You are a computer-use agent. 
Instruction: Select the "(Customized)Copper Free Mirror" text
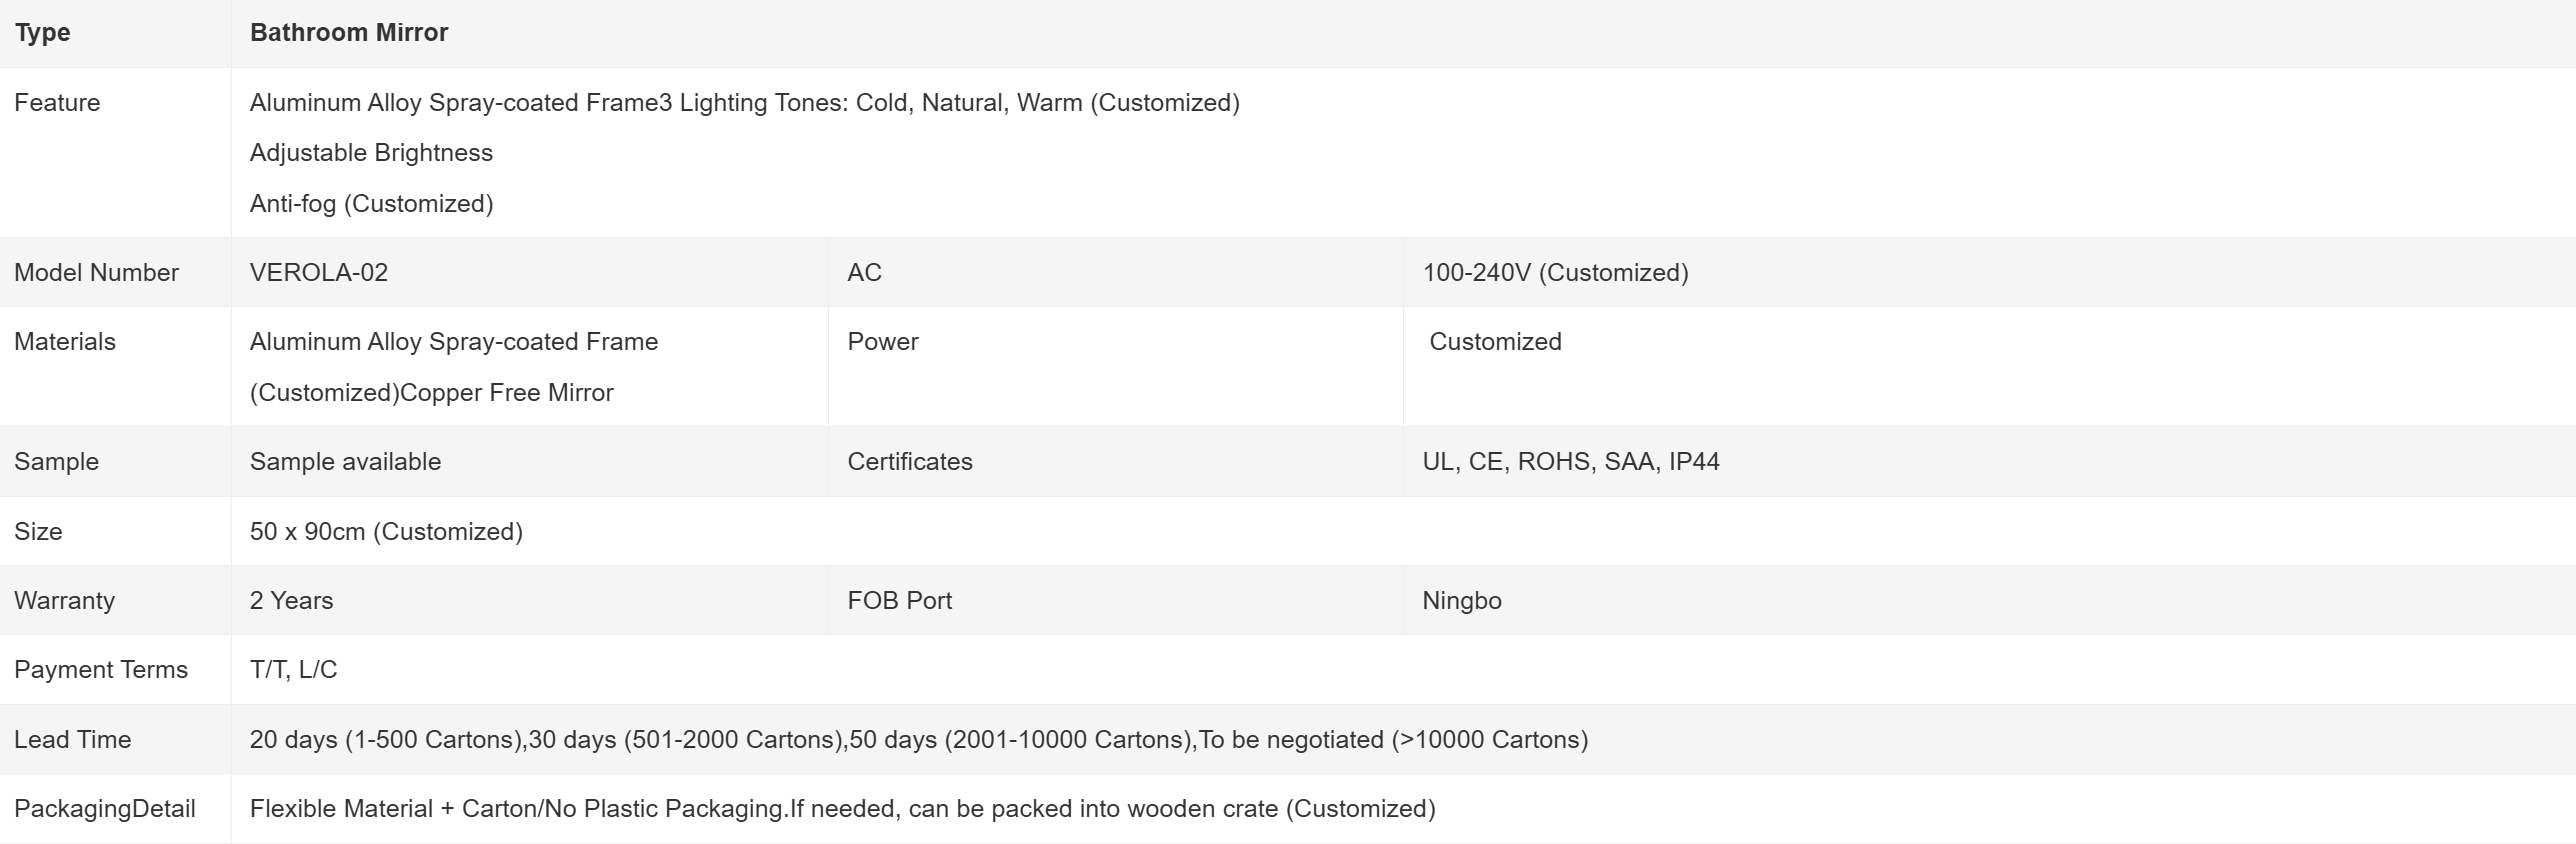coord(431,393)
